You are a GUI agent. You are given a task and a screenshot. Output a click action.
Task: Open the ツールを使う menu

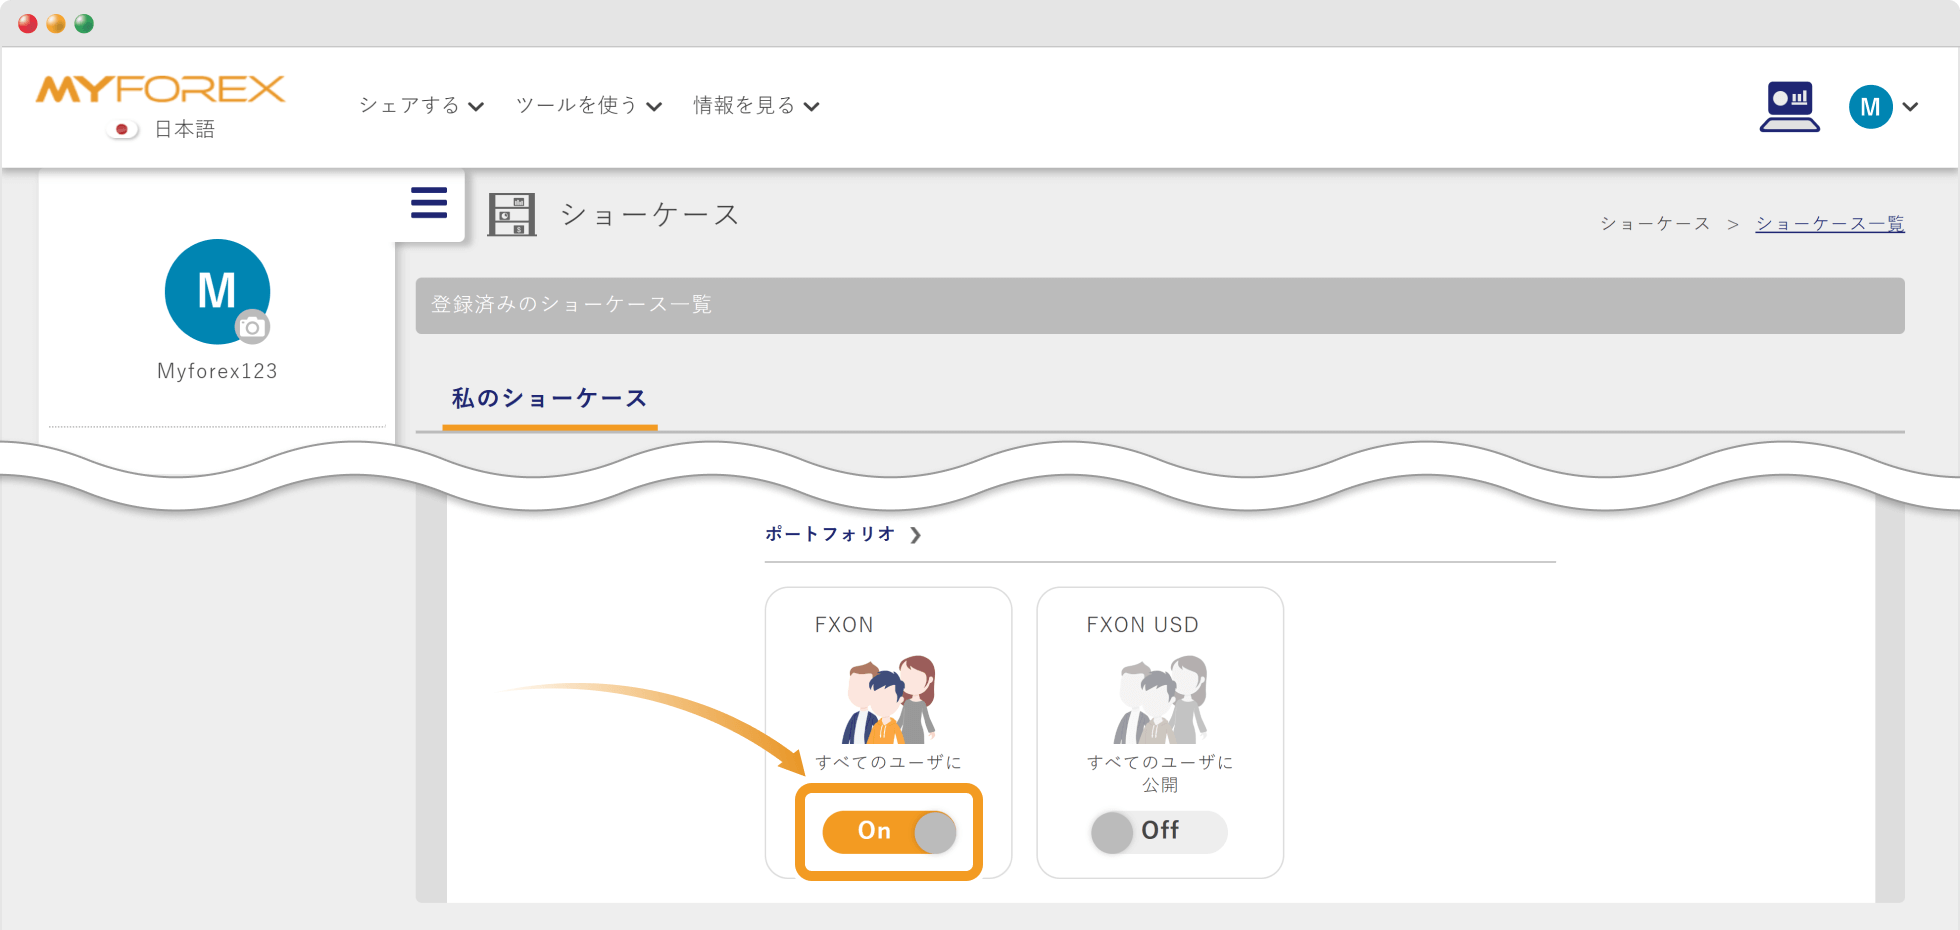588,105
